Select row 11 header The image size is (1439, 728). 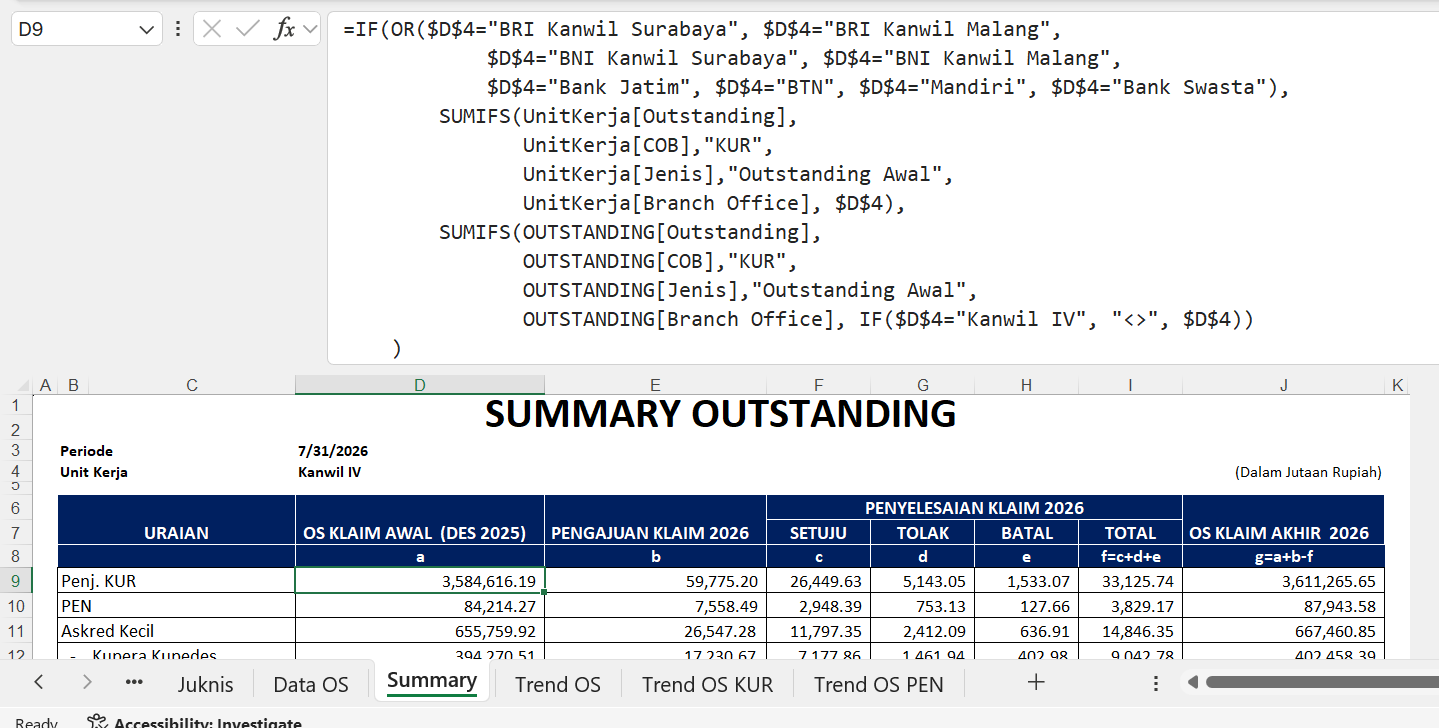click(16, 631)
